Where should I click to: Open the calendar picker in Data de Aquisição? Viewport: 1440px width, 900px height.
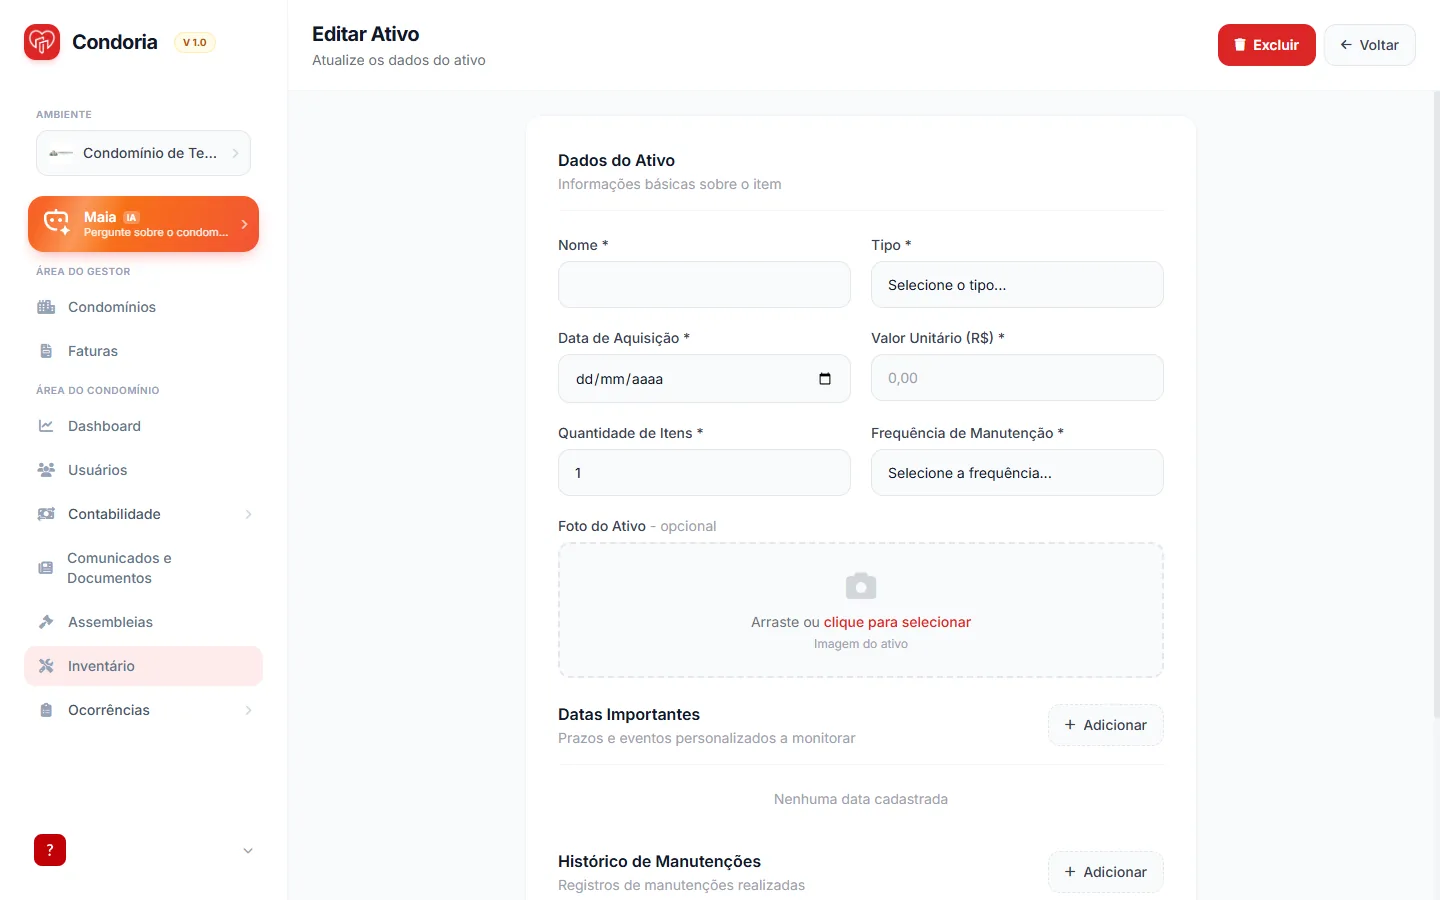coord(825,379)
